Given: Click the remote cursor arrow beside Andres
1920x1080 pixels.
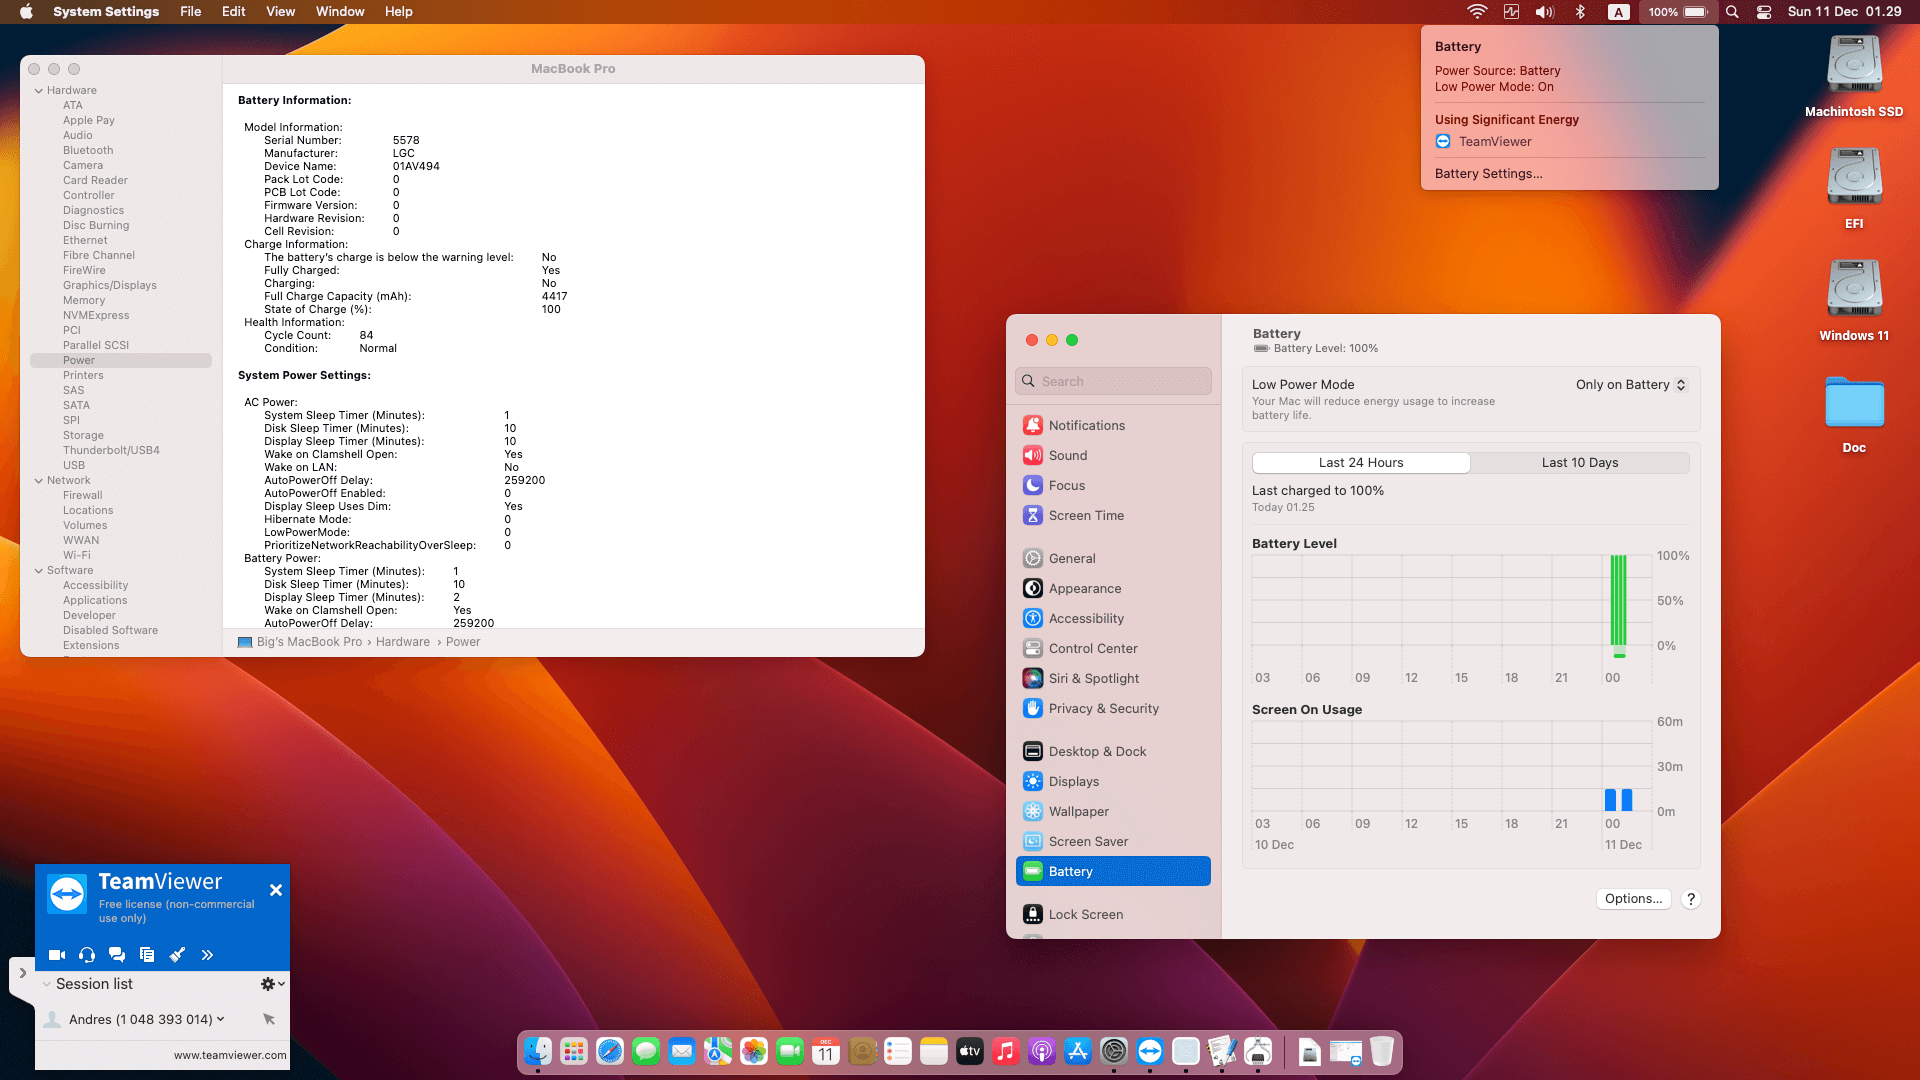Looking at the screenshot, I should point(269,1019).
